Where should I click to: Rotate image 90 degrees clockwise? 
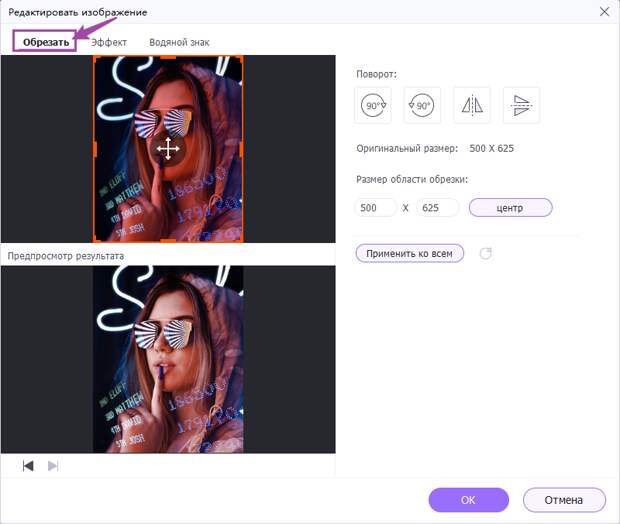click(x=373, y=106)
